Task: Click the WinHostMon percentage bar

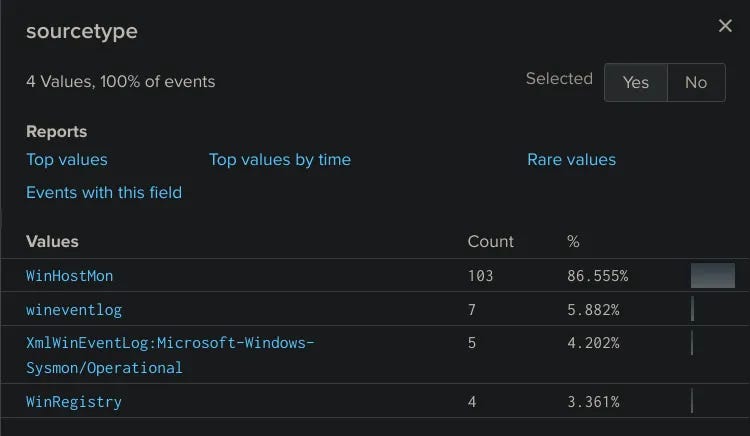Action: point(712,275)
